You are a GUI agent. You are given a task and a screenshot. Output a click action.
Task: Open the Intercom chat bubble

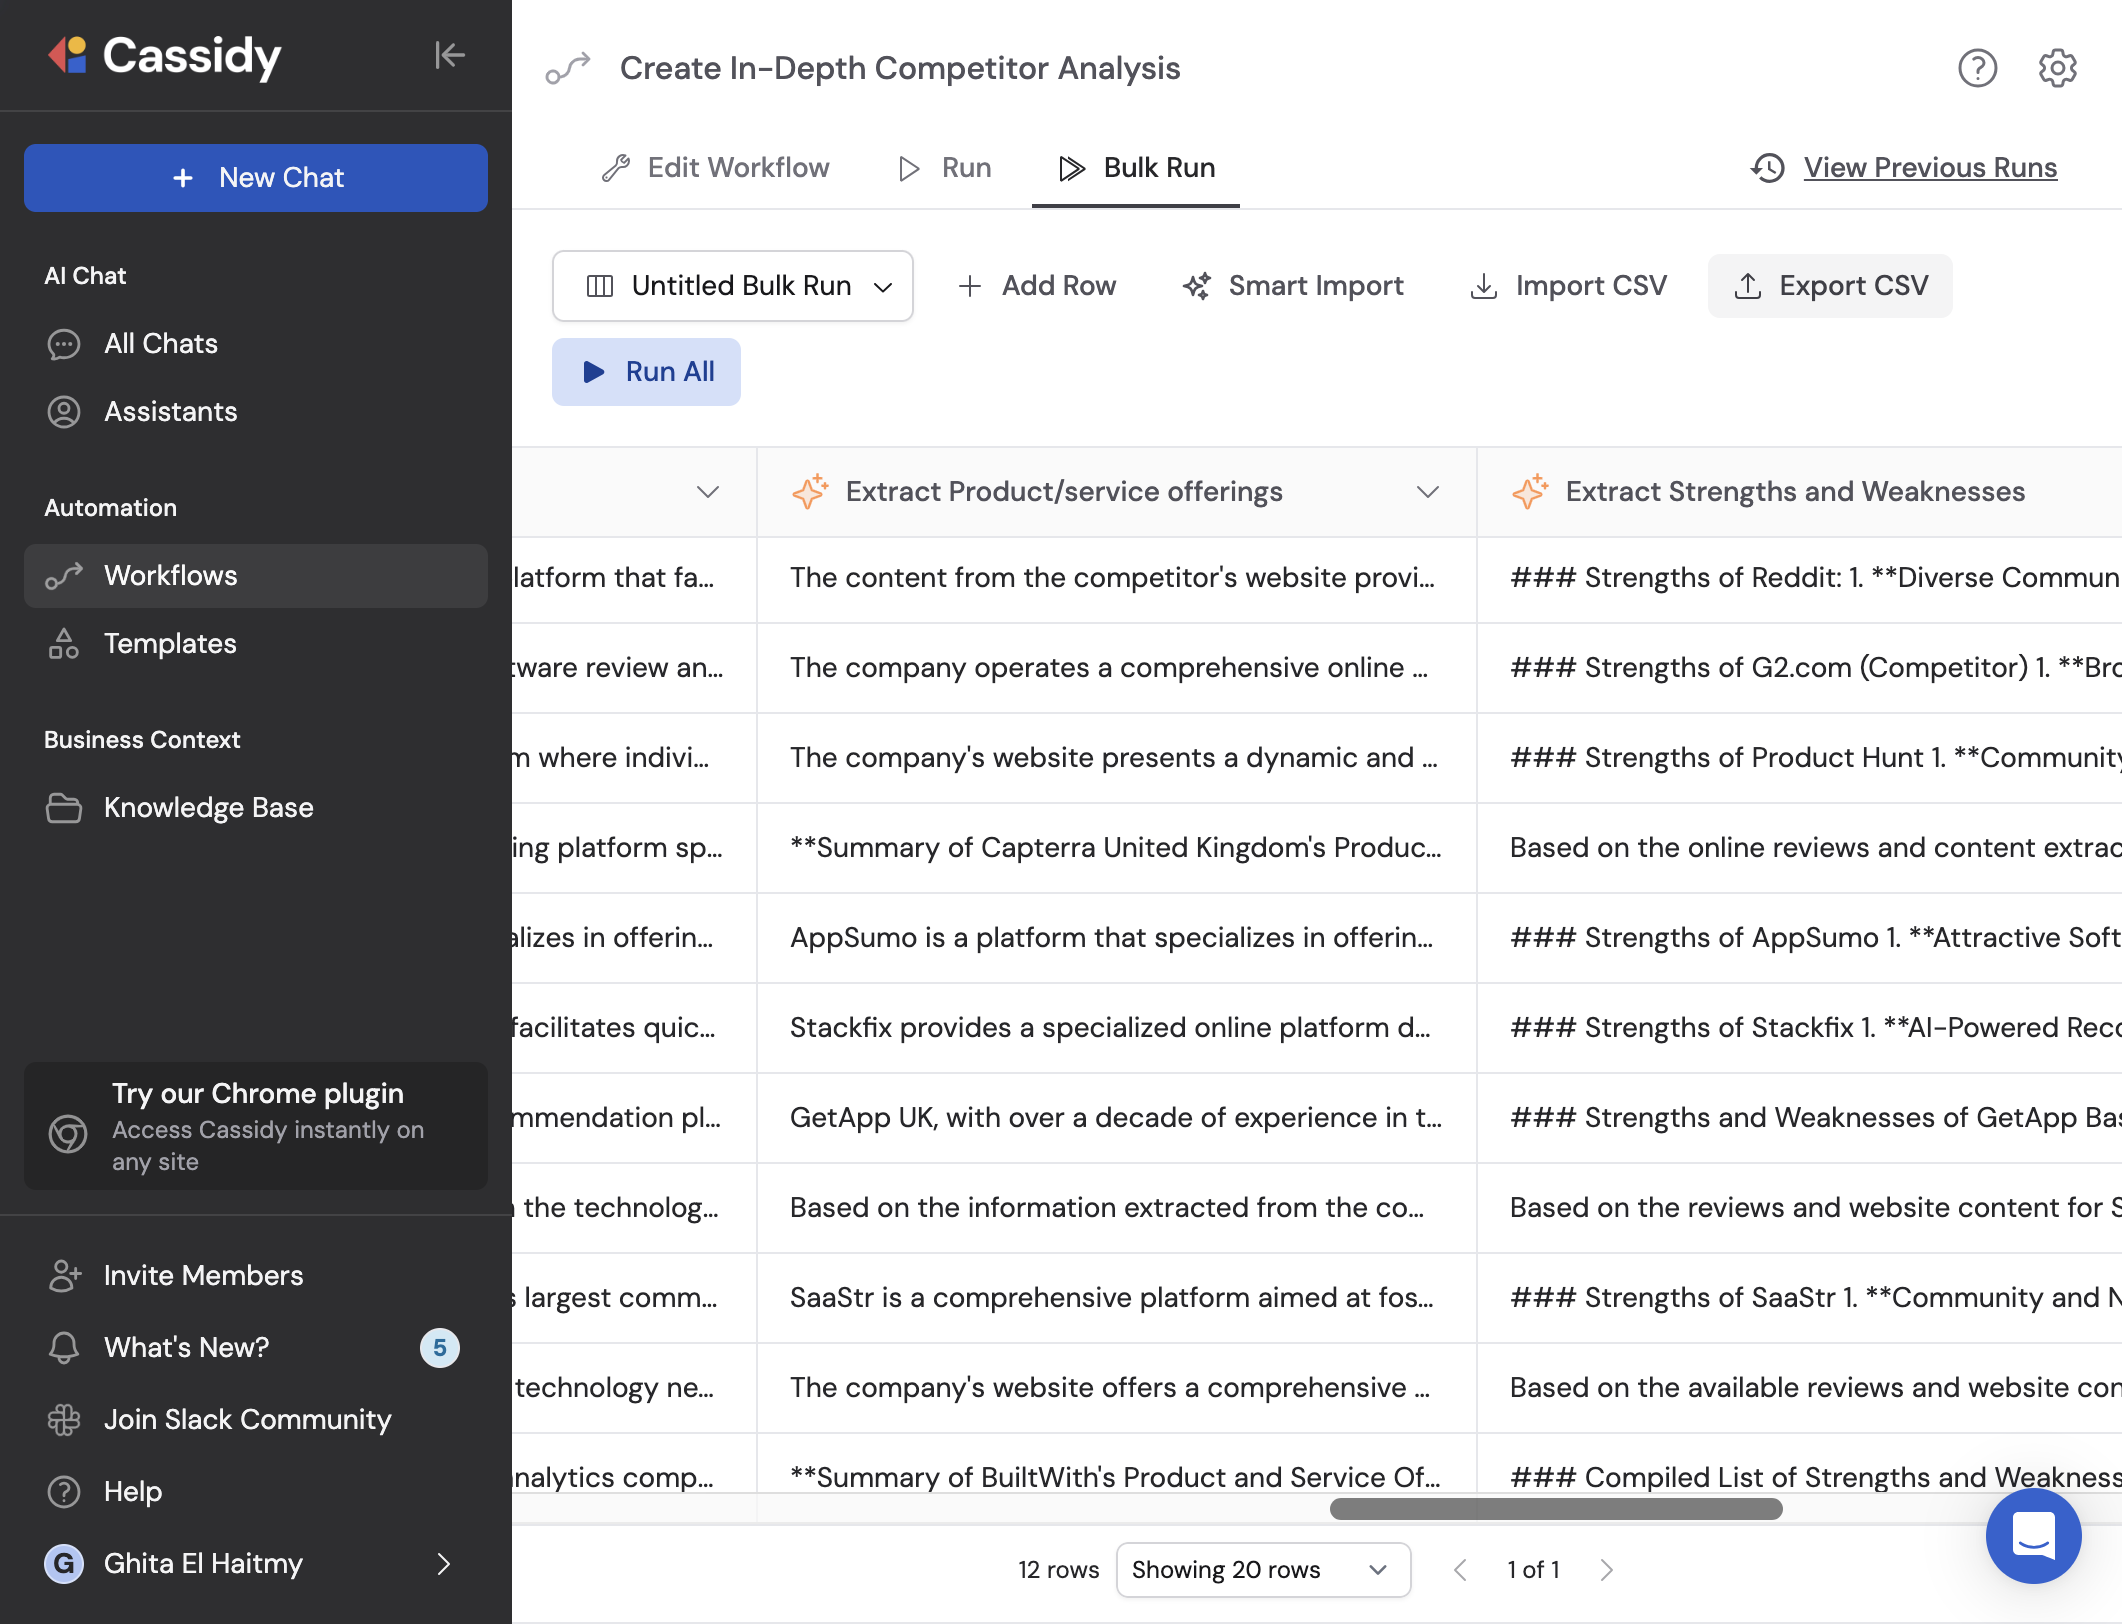click(x=2033, y=1535)
